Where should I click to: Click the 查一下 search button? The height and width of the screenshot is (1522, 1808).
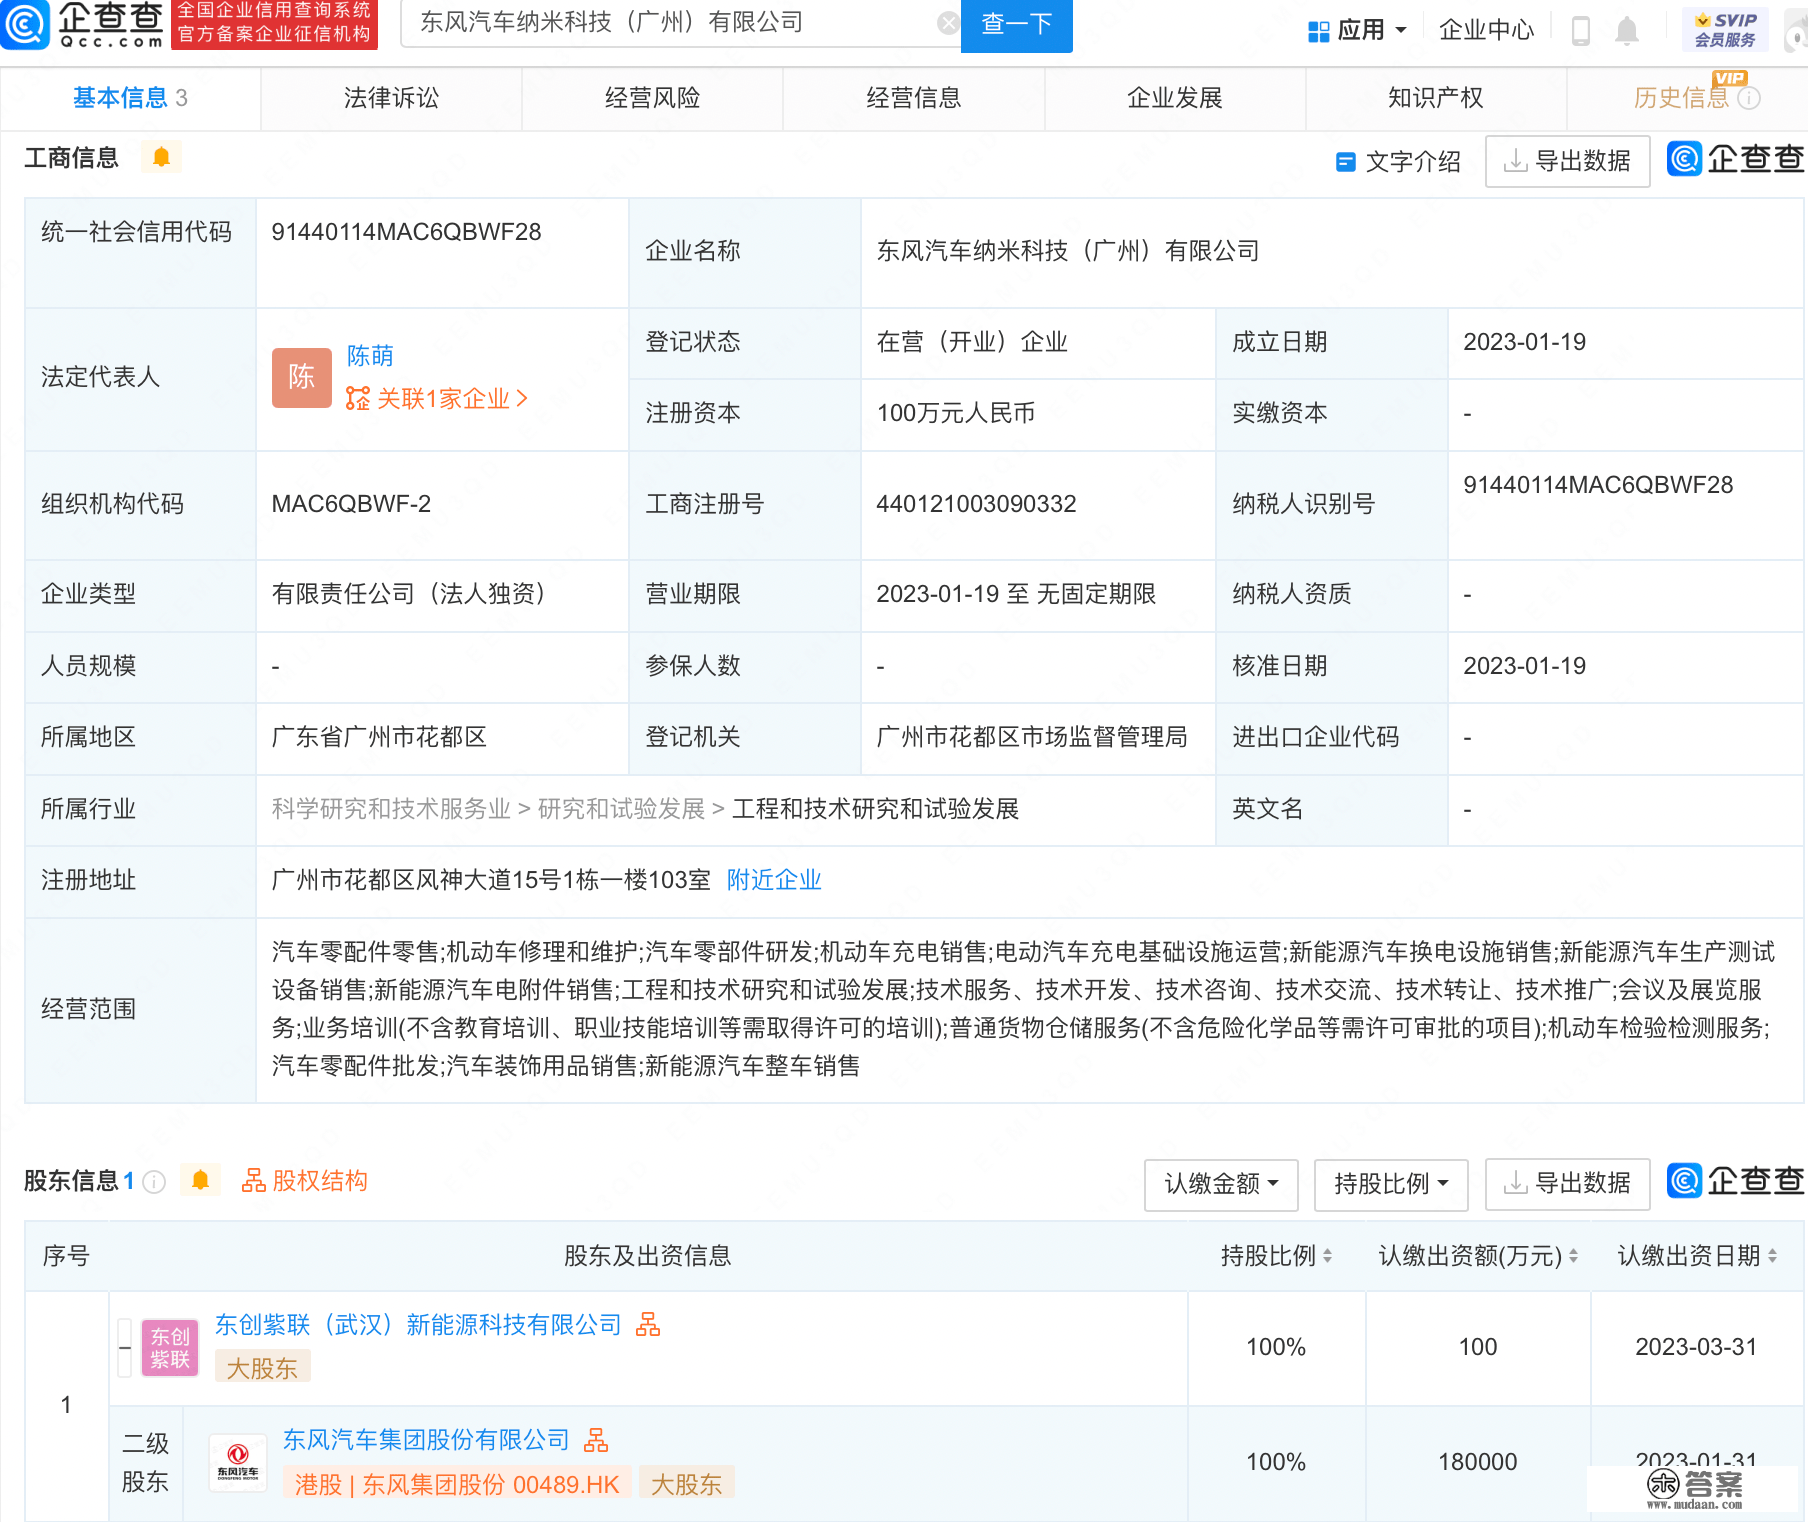coord(1016,25)
